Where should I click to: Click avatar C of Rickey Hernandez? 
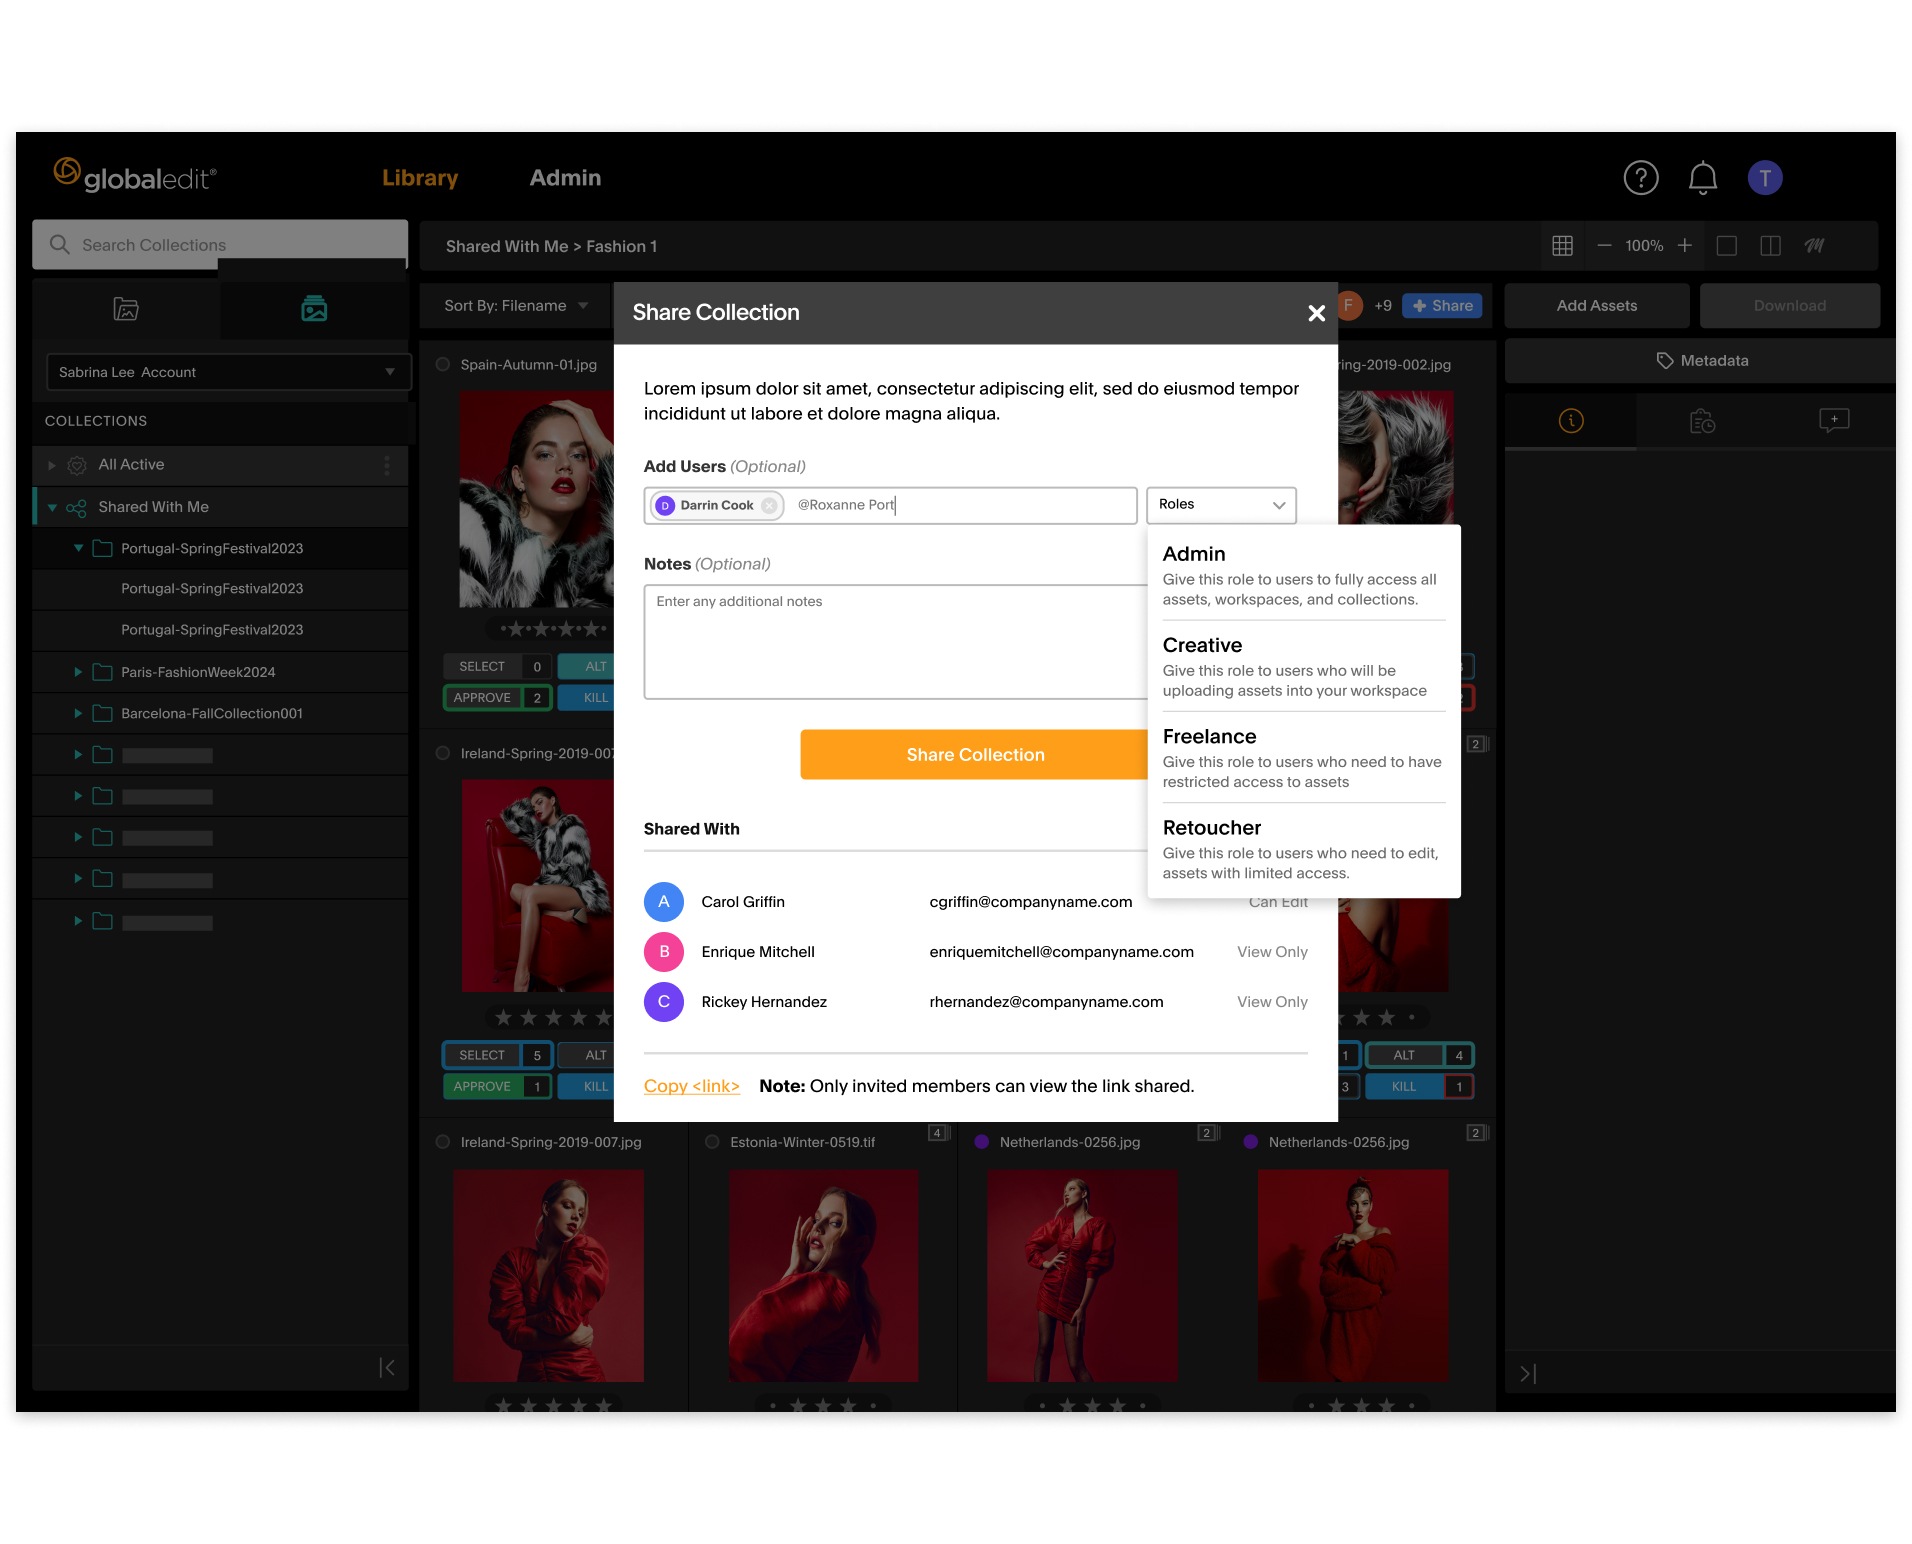[663, 1002]
